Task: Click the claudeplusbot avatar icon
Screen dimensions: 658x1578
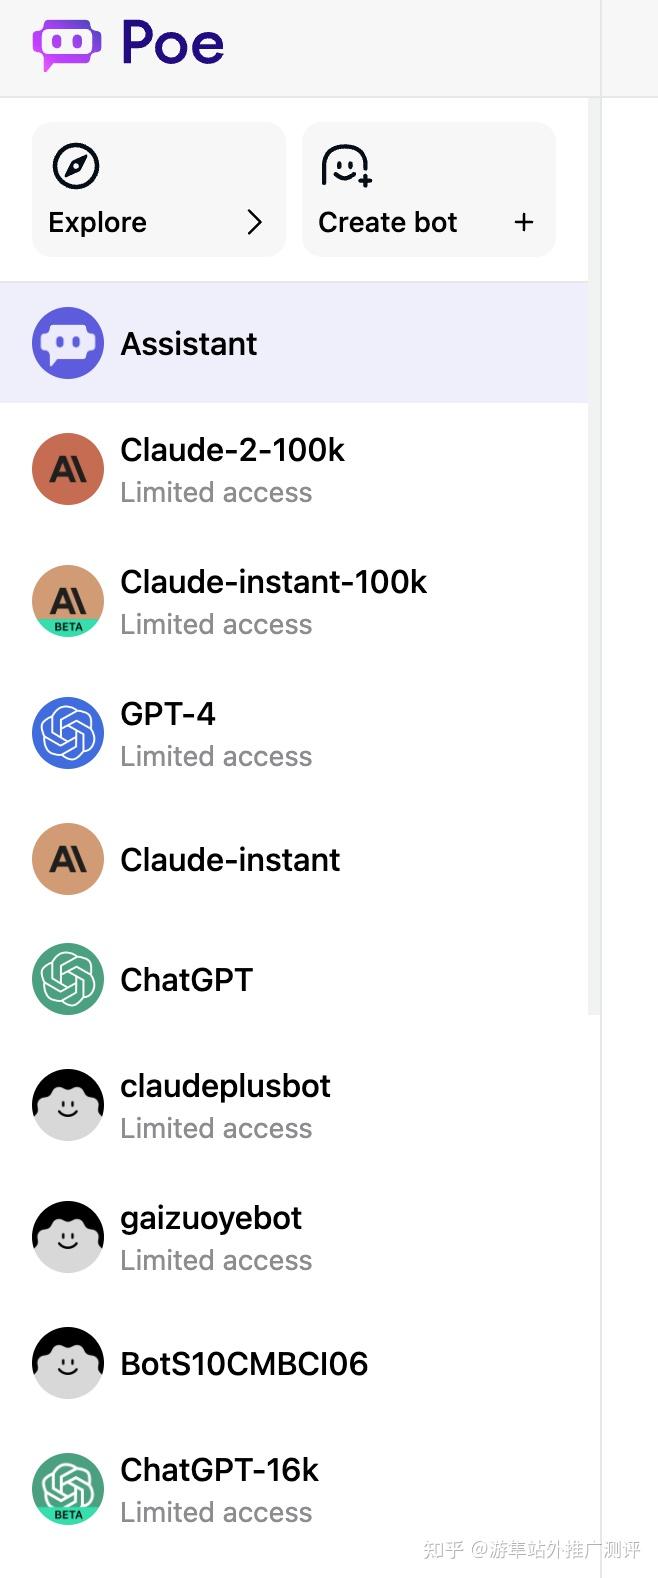Action: tap(67, 1105)
